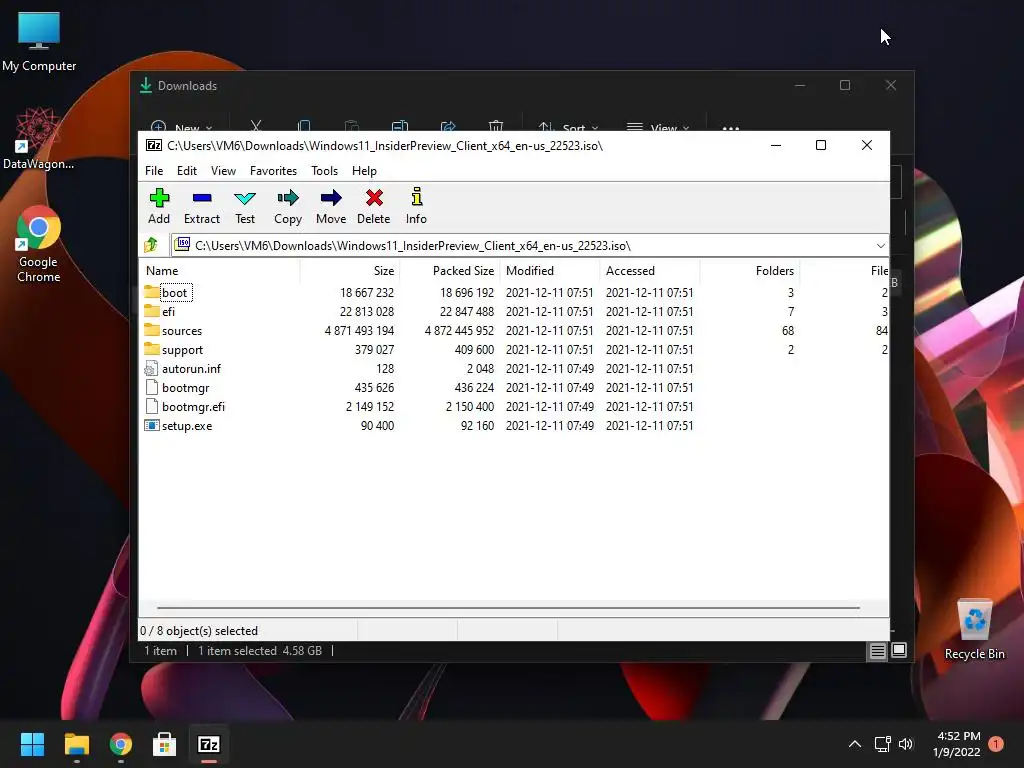
Task: Open Microsoft Store from the taskbar
Action: point(165,744)
